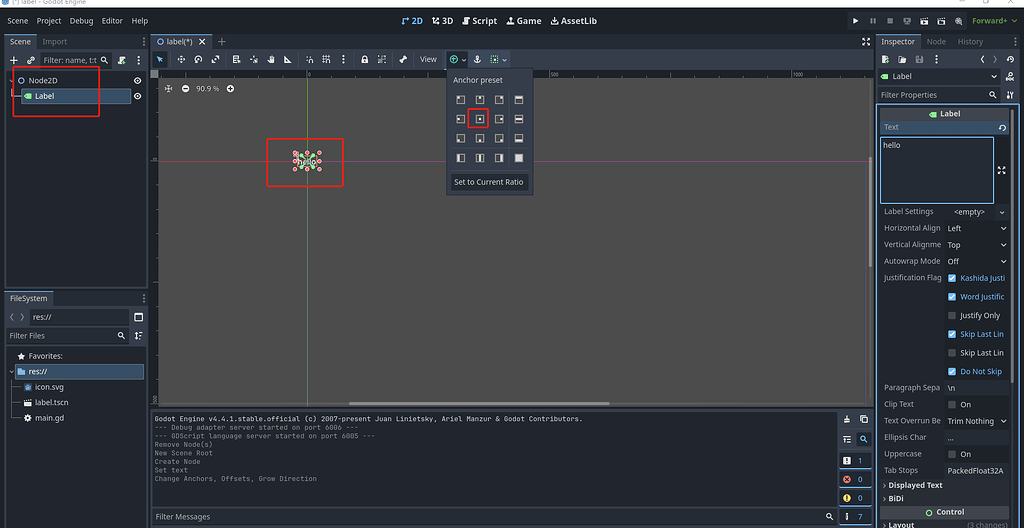1024x528 pixels.
Task: Open the Label object selector dropdown
Action: [938, 76]
